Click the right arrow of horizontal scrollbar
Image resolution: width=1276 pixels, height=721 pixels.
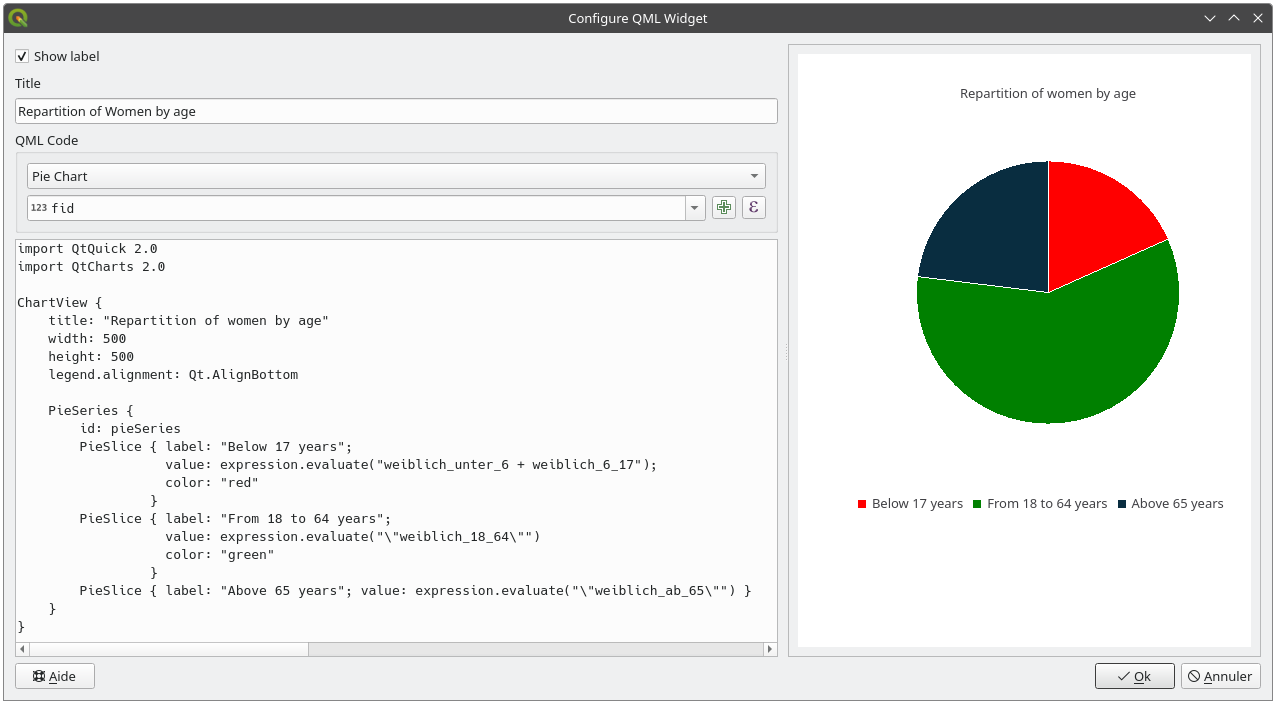point(770,649)
